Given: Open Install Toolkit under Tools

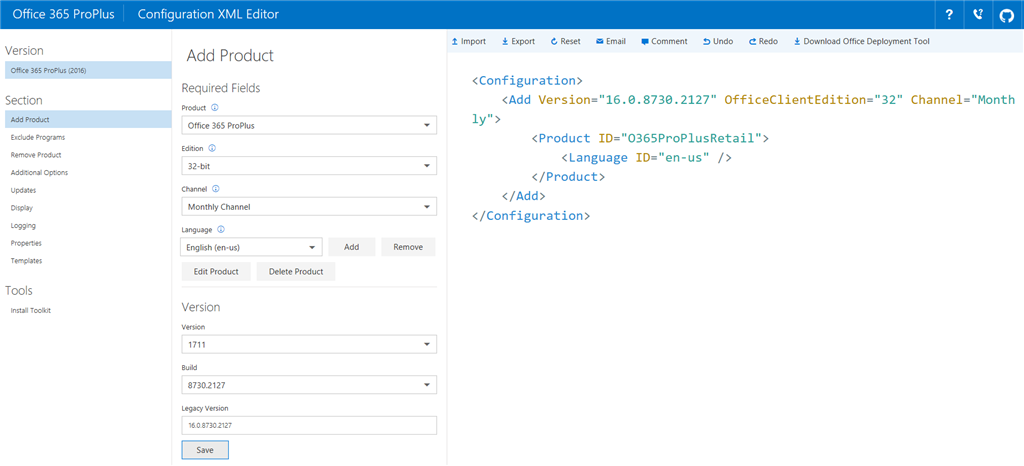Looking at the screenshot, I should 31,310.
